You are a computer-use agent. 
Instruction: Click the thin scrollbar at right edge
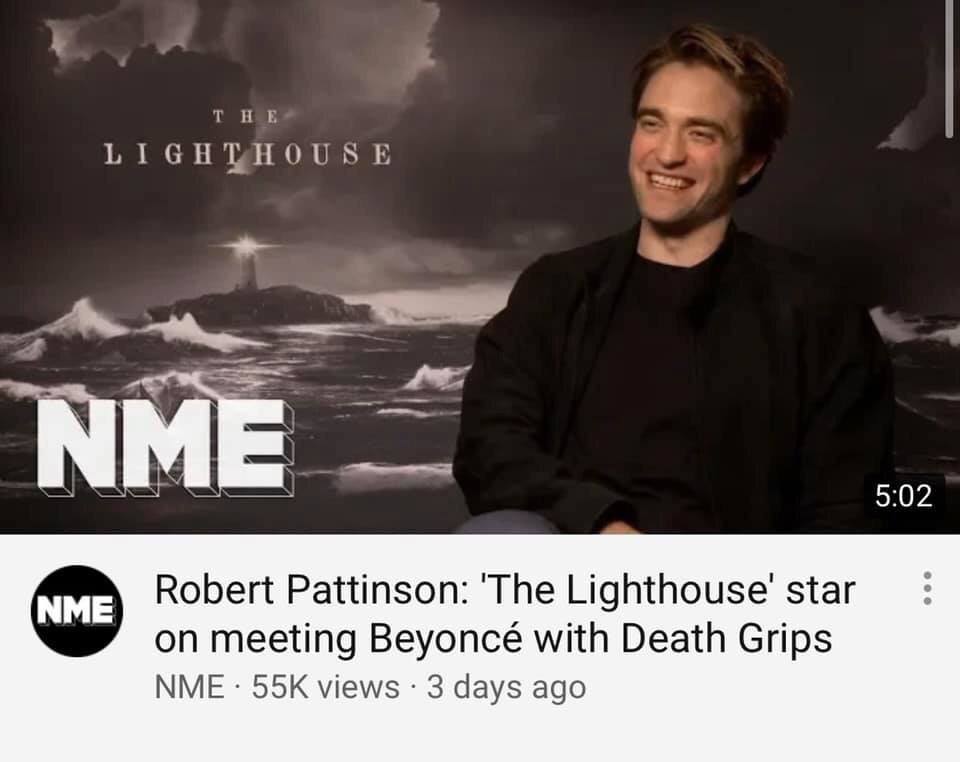pyautogui.click(x=948, y=67)
